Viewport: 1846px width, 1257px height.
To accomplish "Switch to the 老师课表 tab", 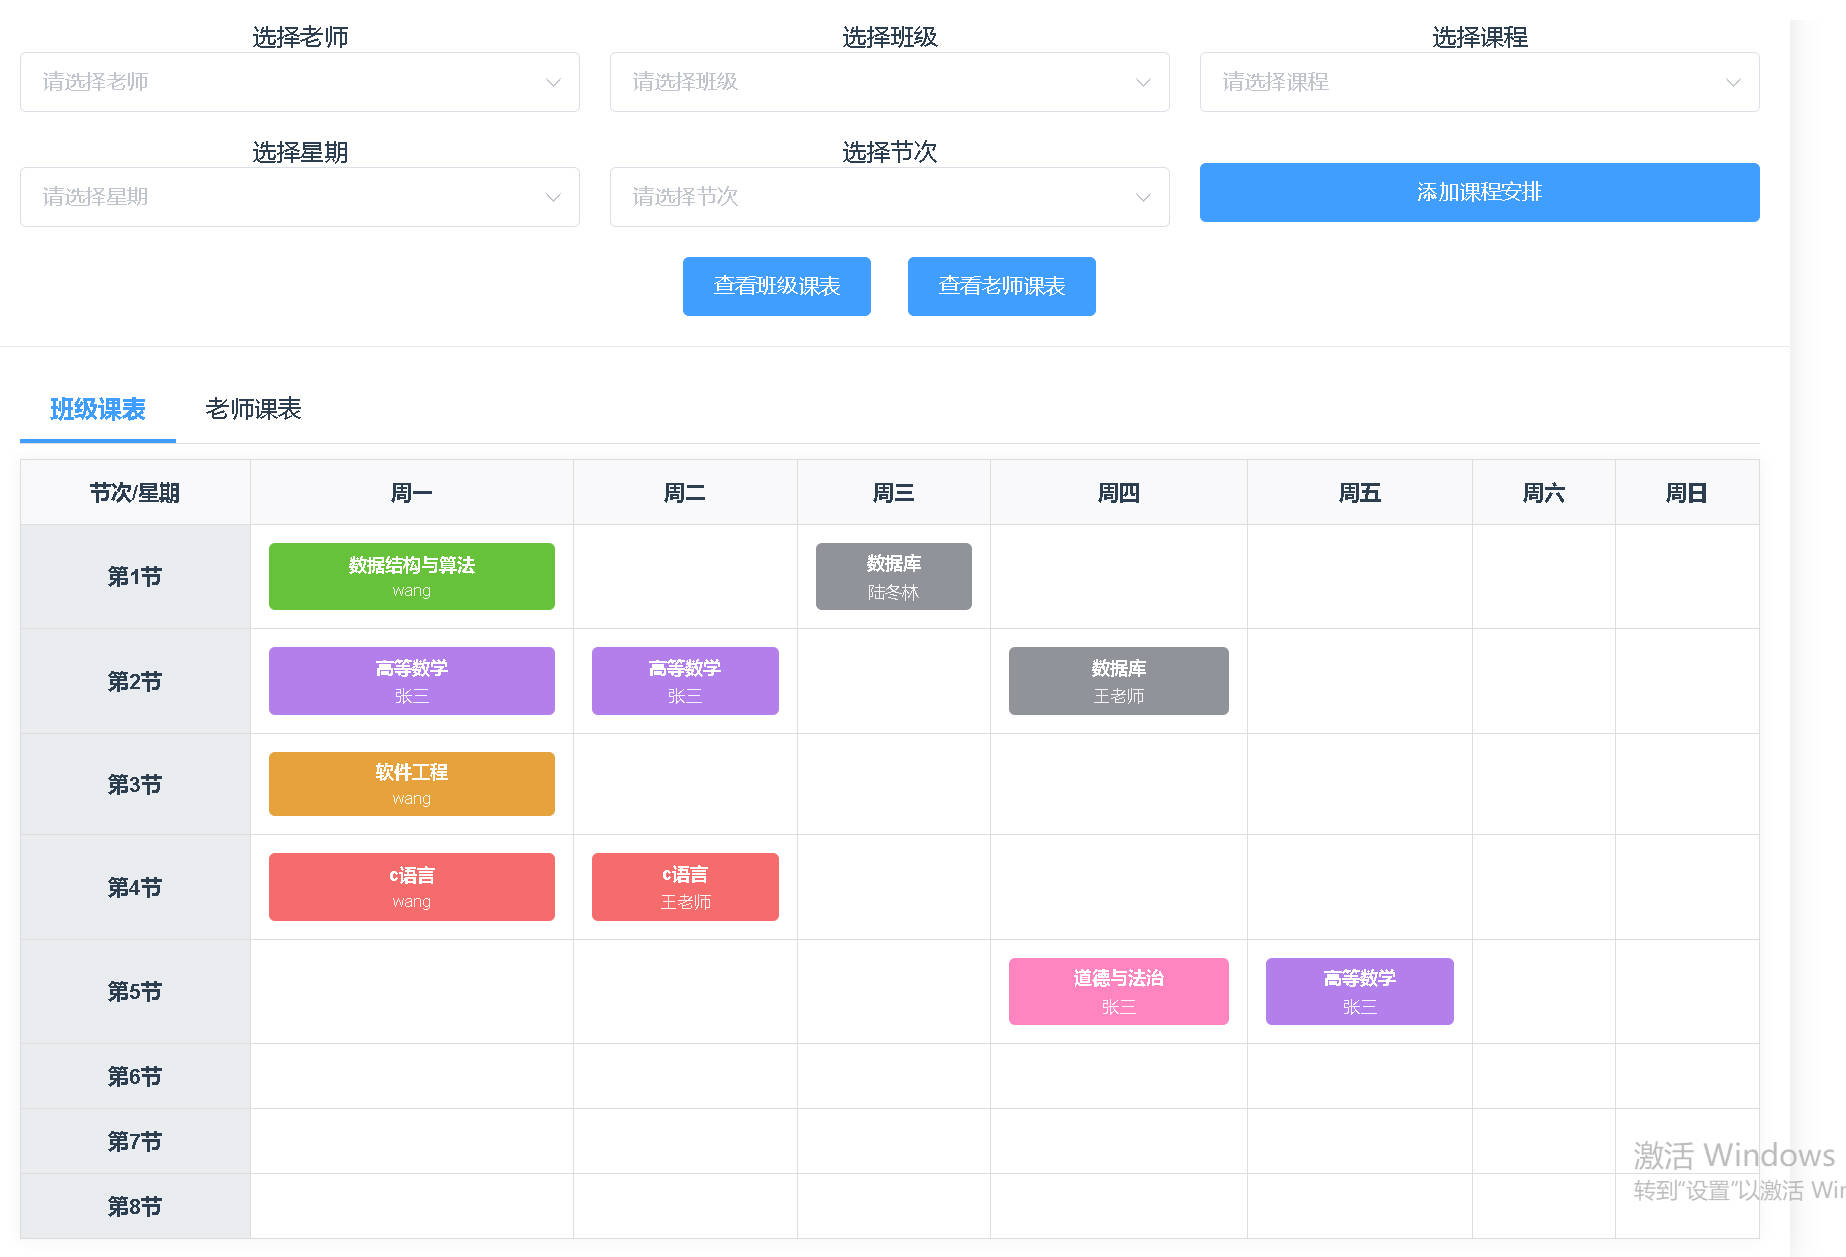I will point(253,409).
